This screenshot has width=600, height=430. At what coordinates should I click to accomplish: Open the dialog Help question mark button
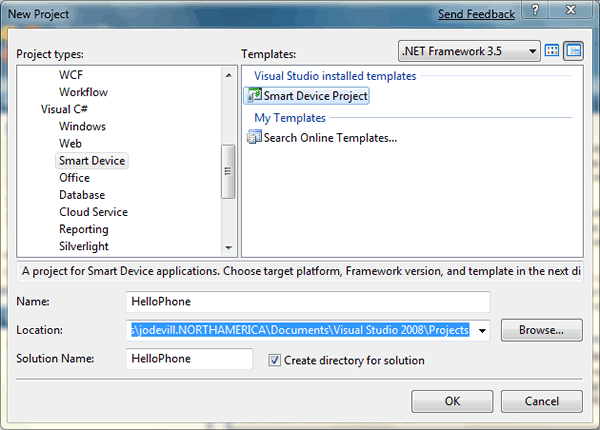(535, 10)
